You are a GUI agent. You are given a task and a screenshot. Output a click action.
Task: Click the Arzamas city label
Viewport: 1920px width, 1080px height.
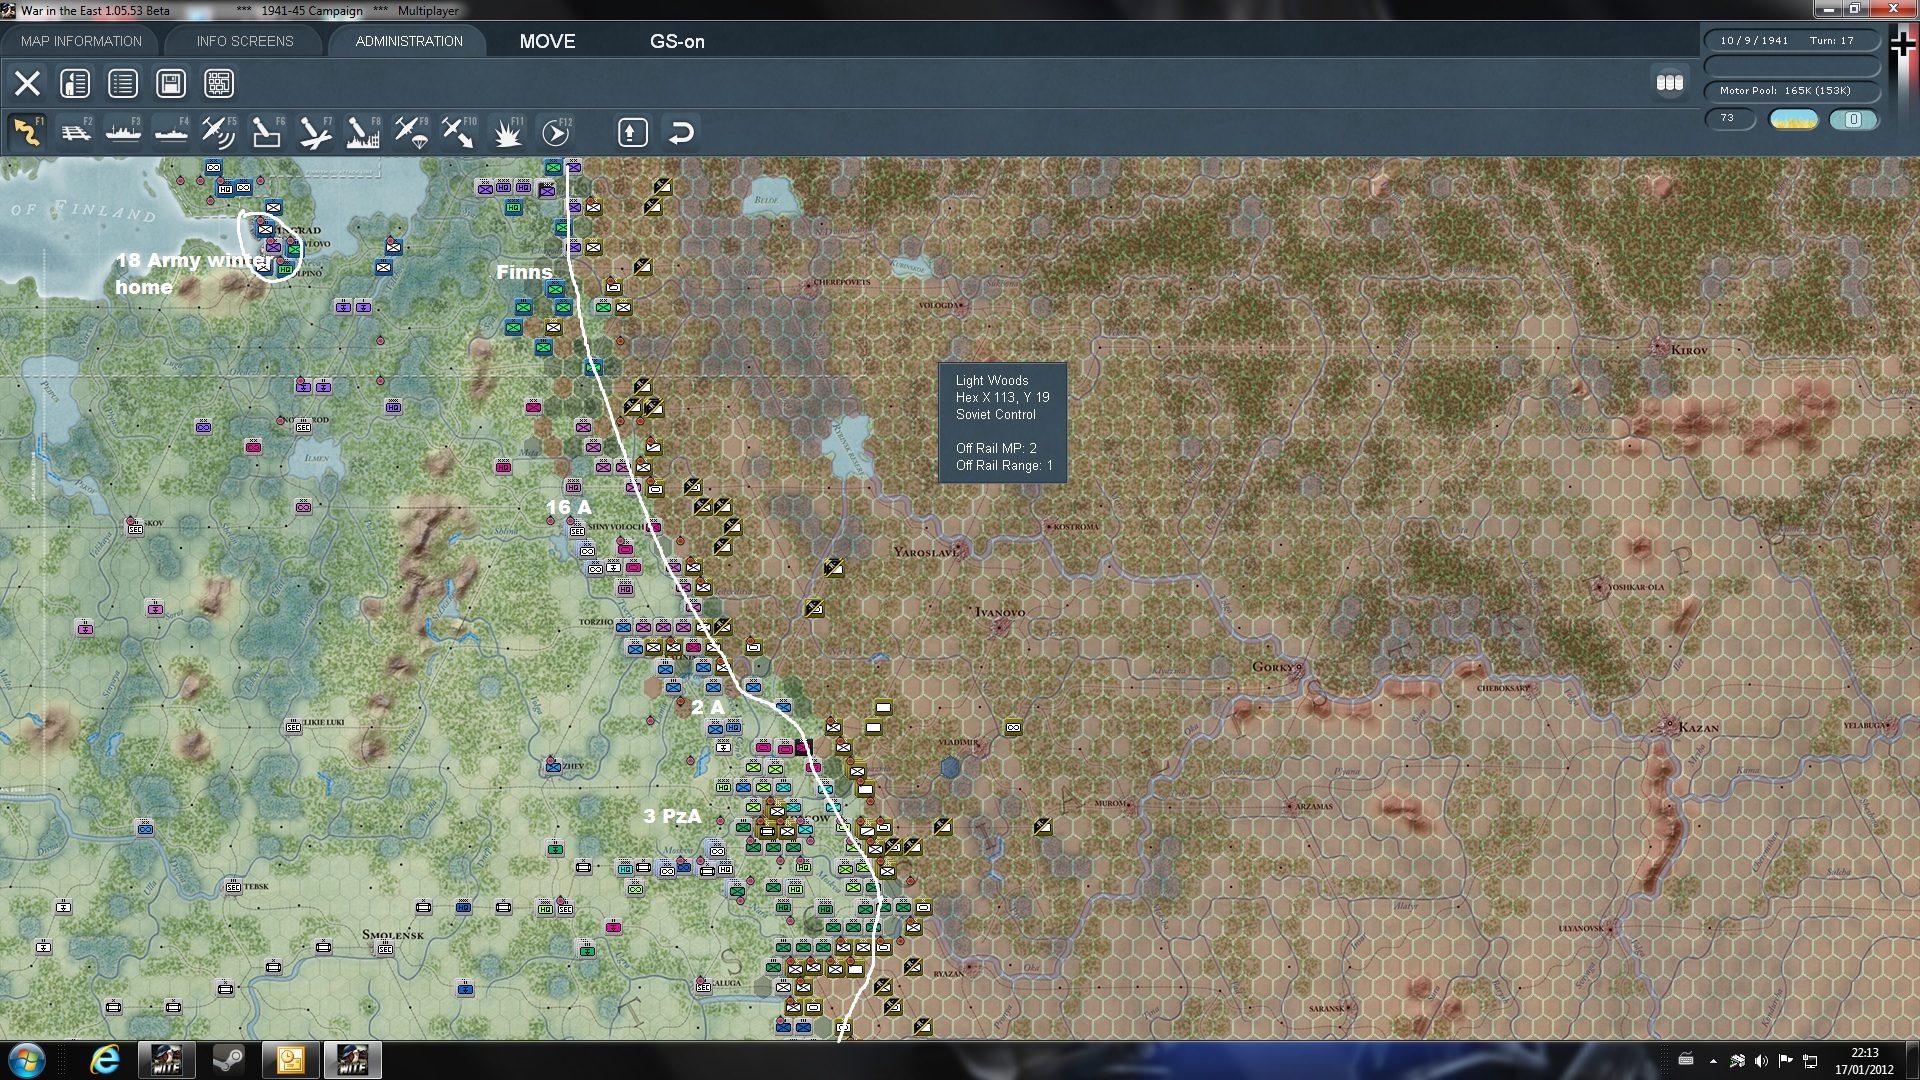click(1313, 806)
